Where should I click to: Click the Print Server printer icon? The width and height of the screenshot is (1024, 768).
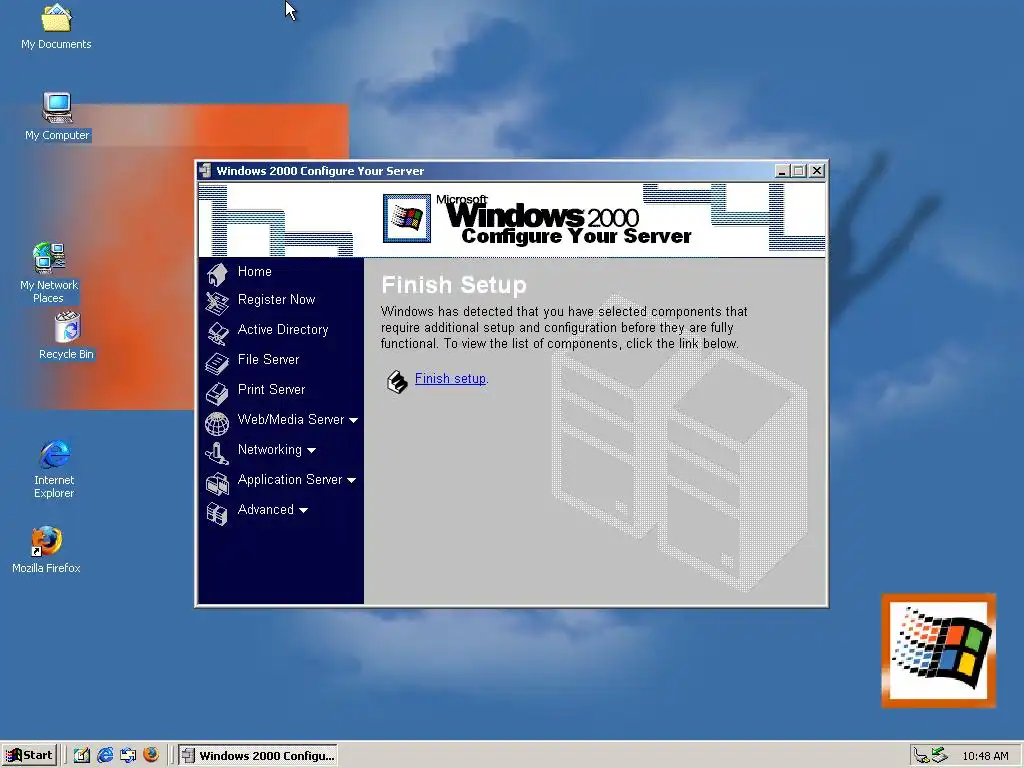pos(217,393)
